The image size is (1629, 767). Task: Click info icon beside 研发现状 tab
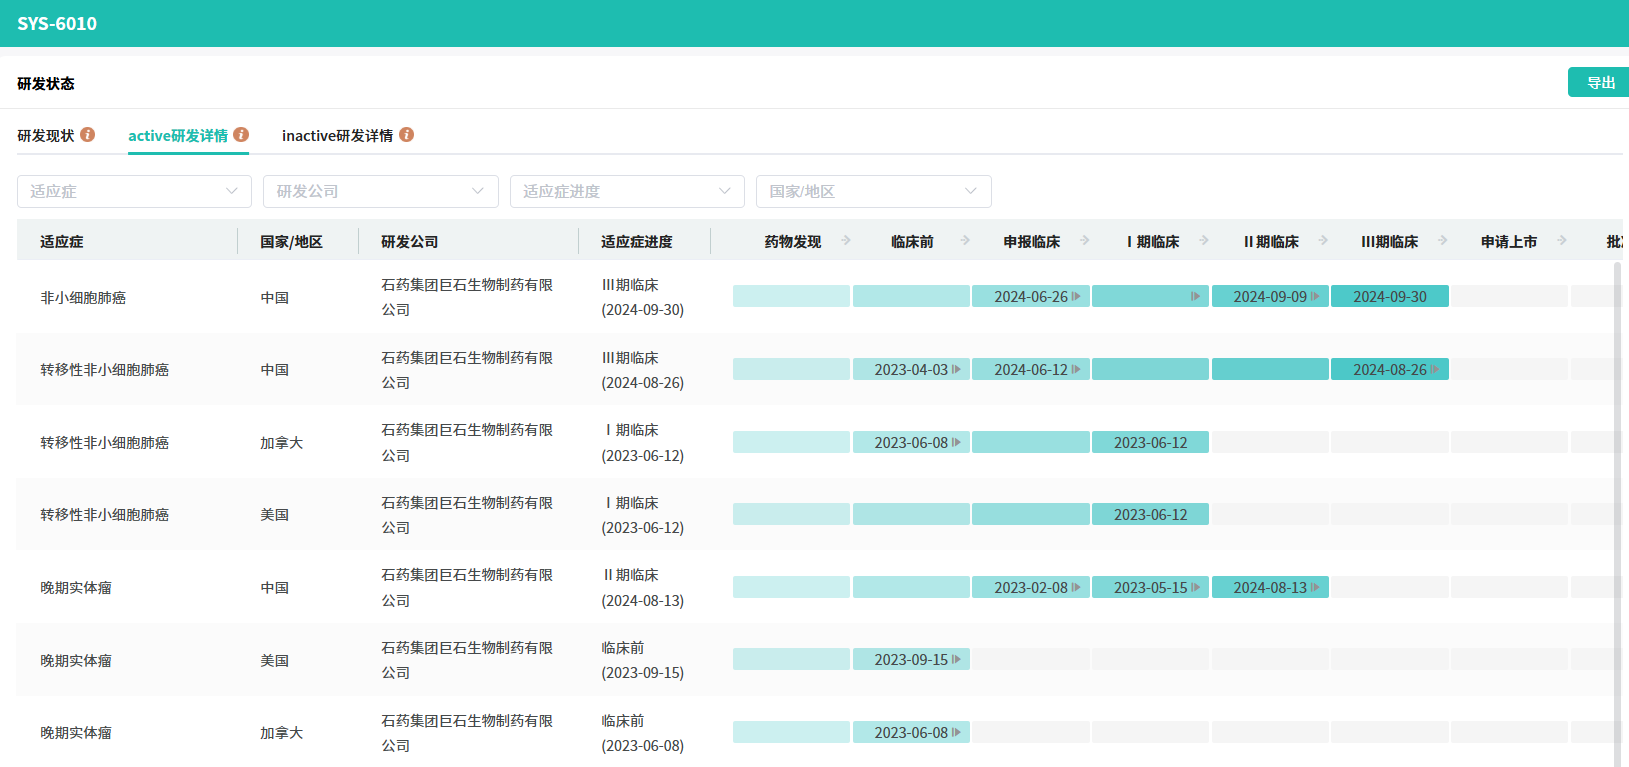coord(88,135)
